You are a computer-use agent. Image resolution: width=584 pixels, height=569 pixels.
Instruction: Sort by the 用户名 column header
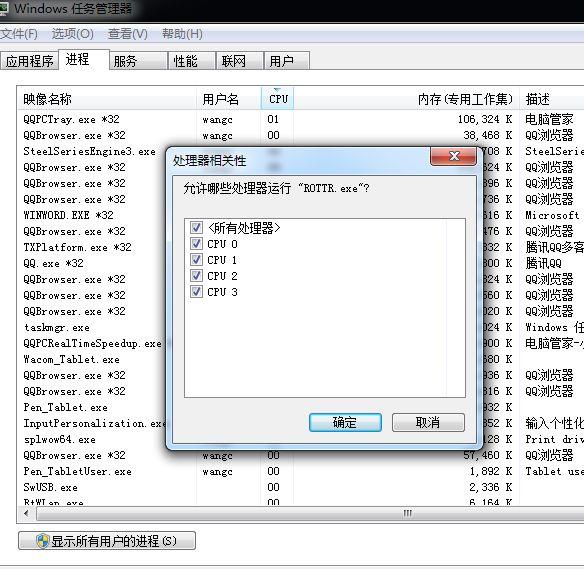click(x=229, y=99)
